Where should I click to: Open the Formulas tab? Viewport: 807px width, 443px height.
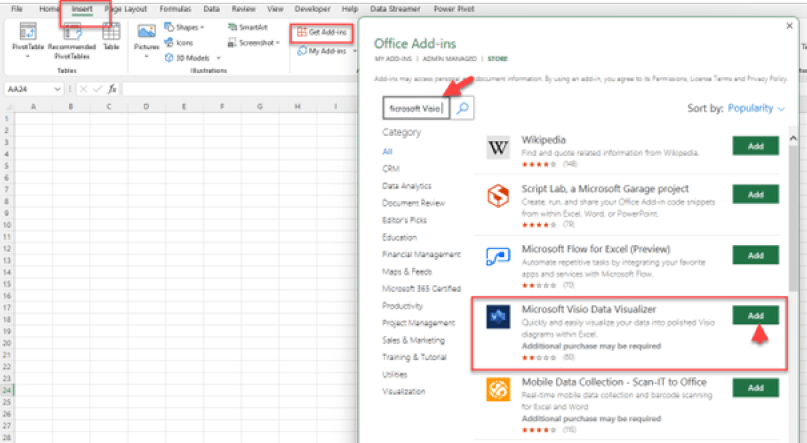pyautogui.click(x=175, y=9)
